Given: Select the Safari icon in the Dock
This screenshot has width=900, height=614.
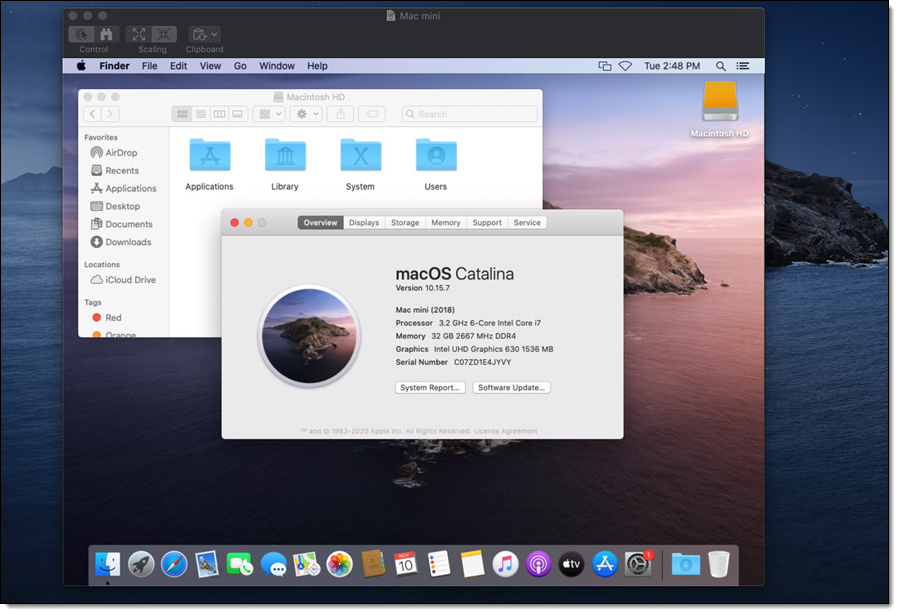Looking at the screenshot, I should coord(173,563).
